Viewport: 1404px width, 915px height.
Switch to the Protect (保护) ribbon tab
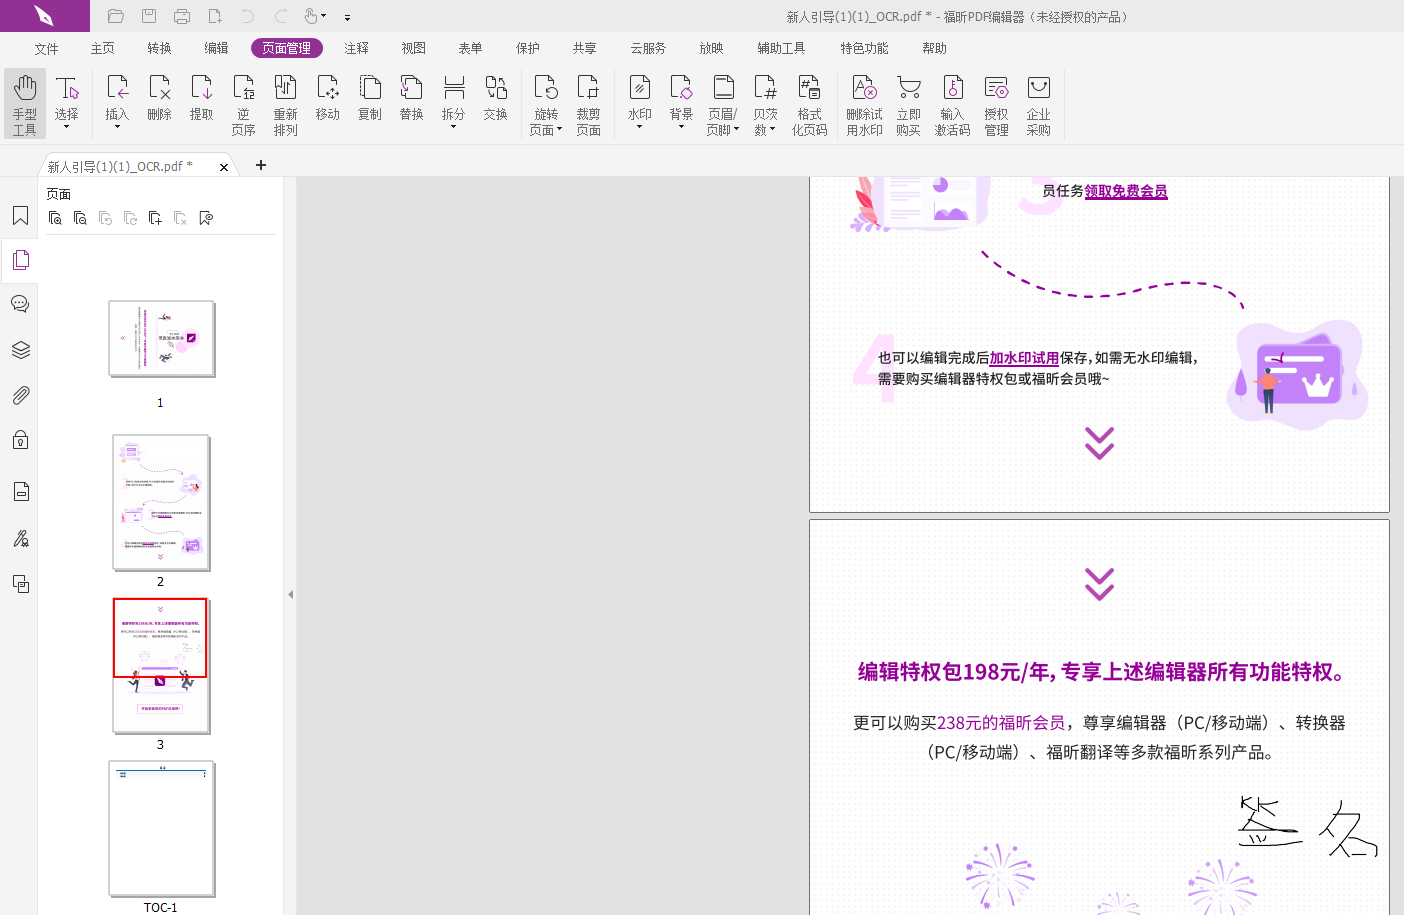[x=527, y=48]
